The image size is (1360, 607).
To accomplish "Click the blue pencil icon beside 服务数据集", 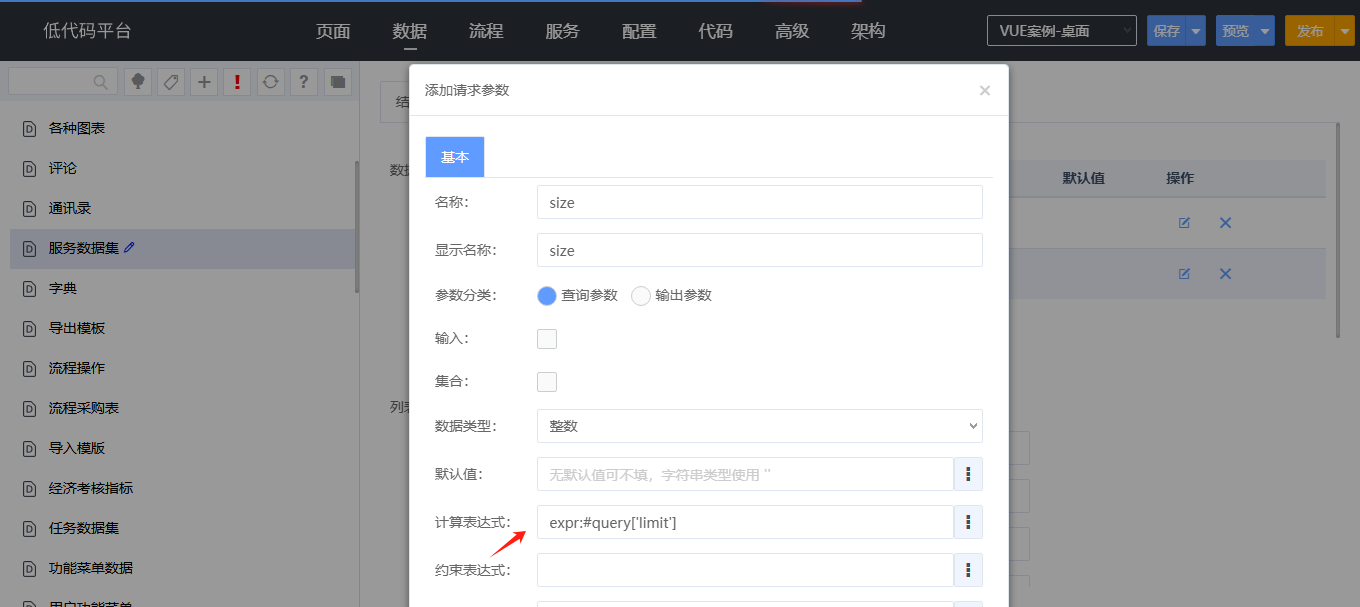I will coord(129,247).
